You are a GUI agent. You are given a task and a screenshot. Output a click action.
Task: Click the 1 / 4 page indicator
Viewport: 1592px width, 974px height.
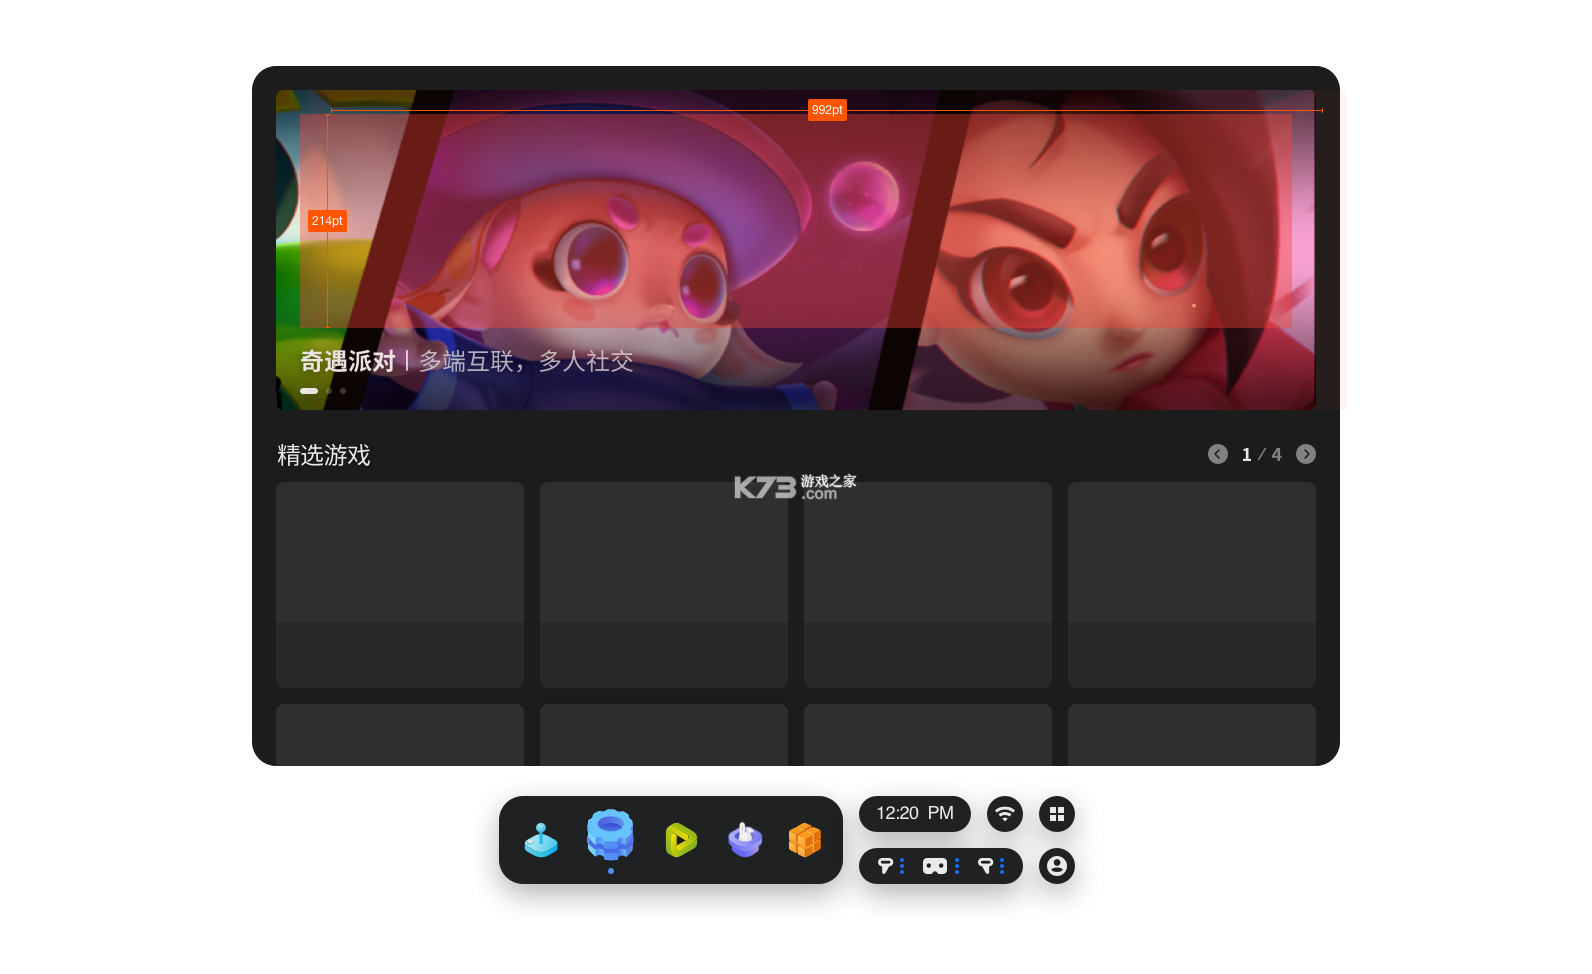tap(1261, 455)
